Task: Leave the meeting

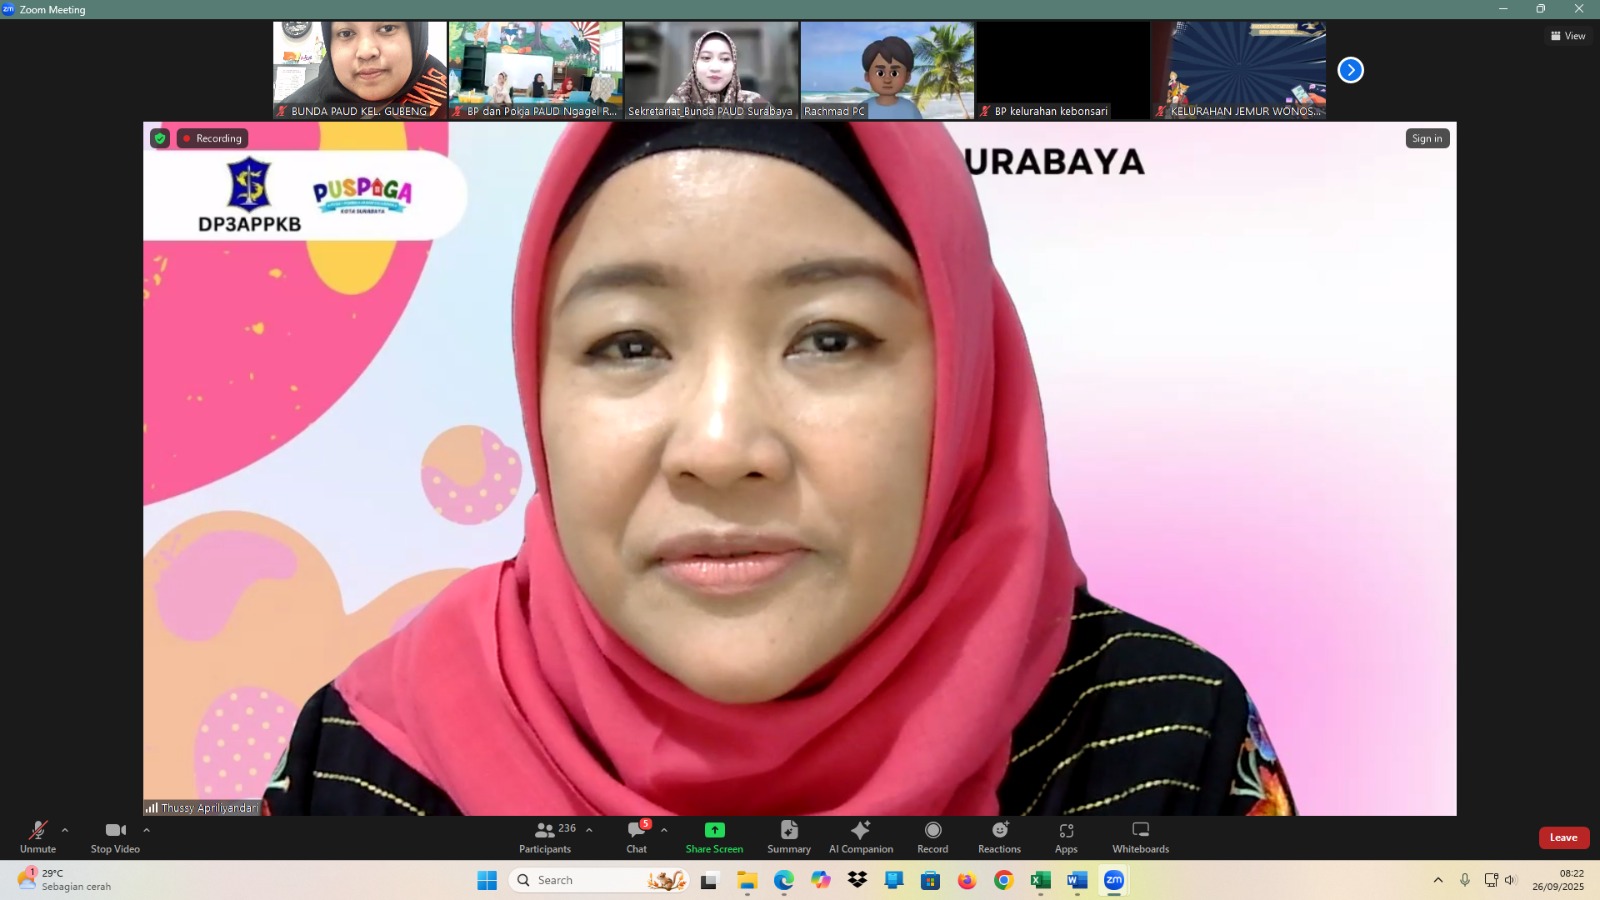Action: (1564, 838)
